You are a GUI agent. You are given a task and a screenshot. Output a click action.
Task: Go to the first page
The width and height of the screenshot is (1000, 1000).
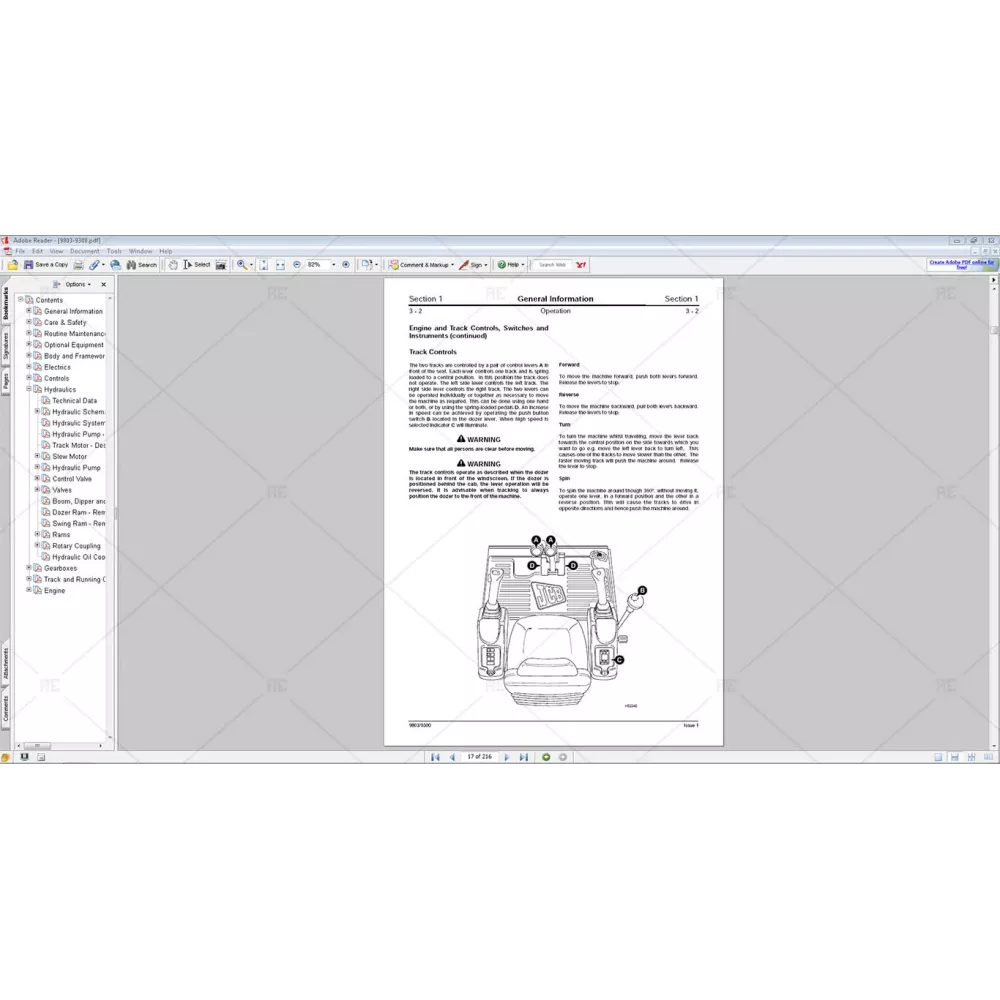(435, 757)
